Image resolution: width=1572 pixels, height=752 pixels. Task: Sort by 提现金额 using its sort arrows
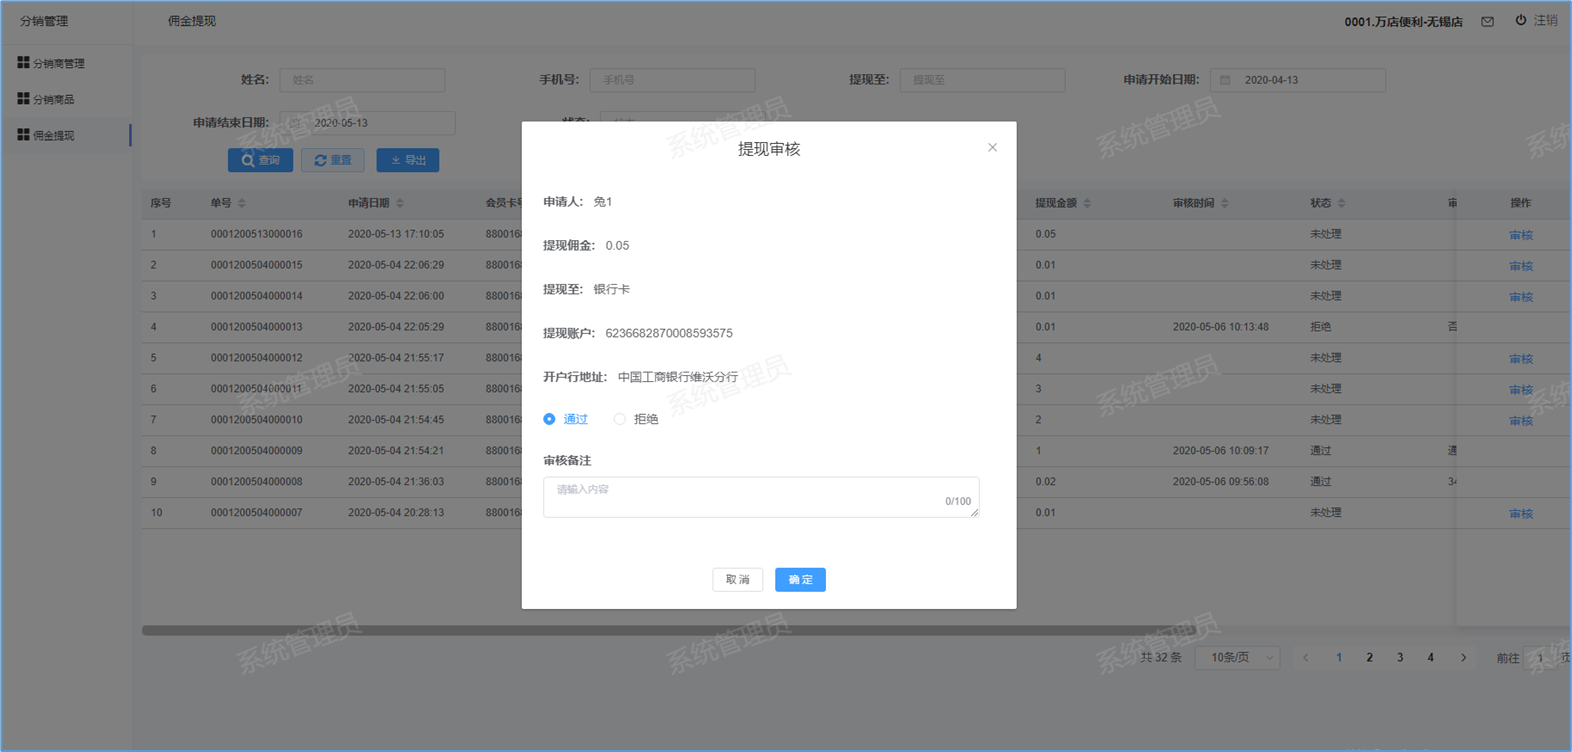pyautogui.click(x=1087, y=203)
